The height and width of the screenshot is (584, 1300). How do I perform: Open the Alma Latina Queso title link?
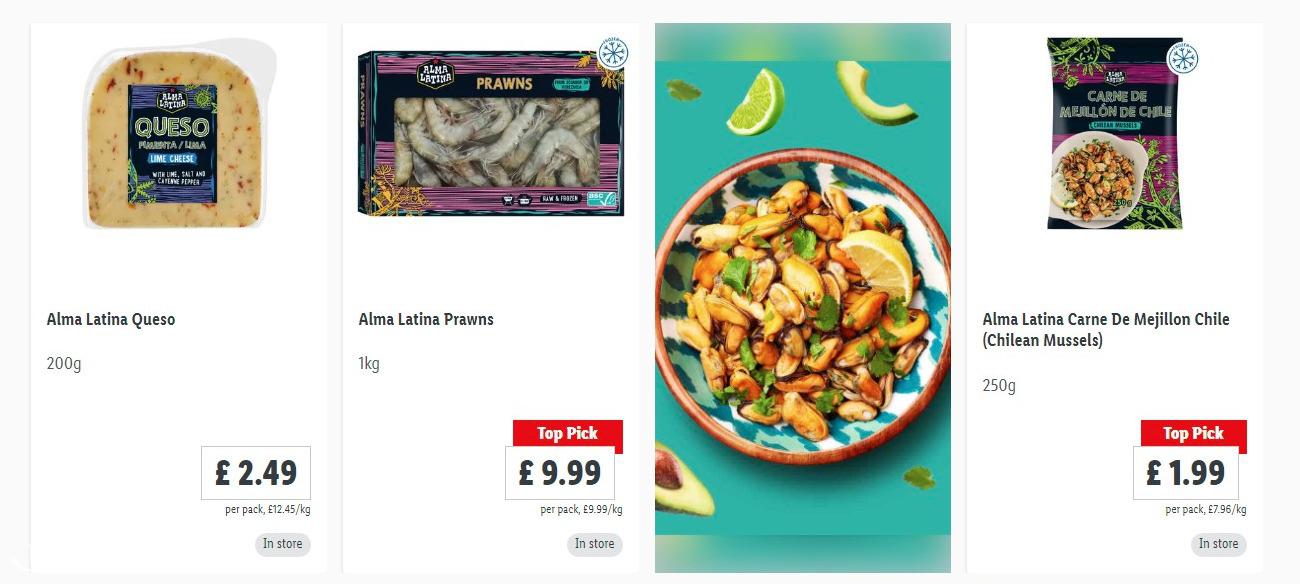tap(111, 320)
